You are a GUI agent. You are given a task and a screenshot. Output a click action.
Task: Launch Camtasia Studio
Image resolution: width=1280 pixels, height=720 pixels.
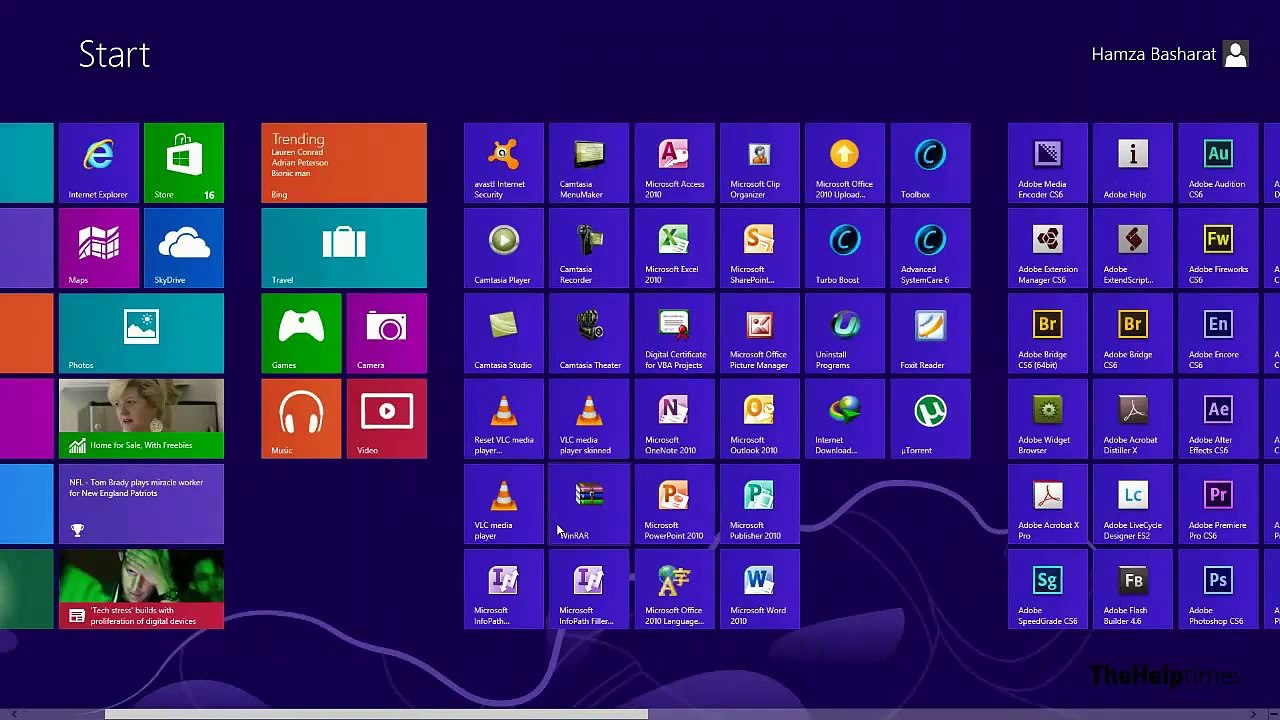[504, 333]
